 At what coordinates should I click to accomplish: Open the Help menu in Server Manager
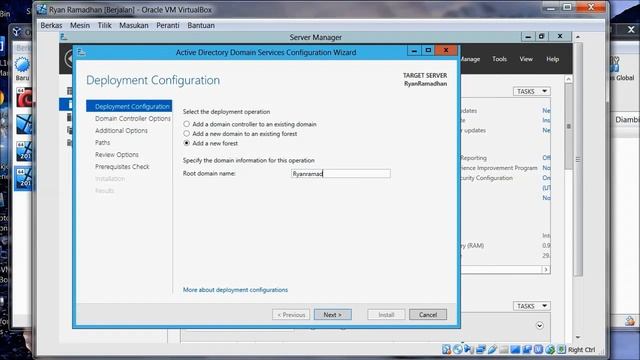click(553, 59)
